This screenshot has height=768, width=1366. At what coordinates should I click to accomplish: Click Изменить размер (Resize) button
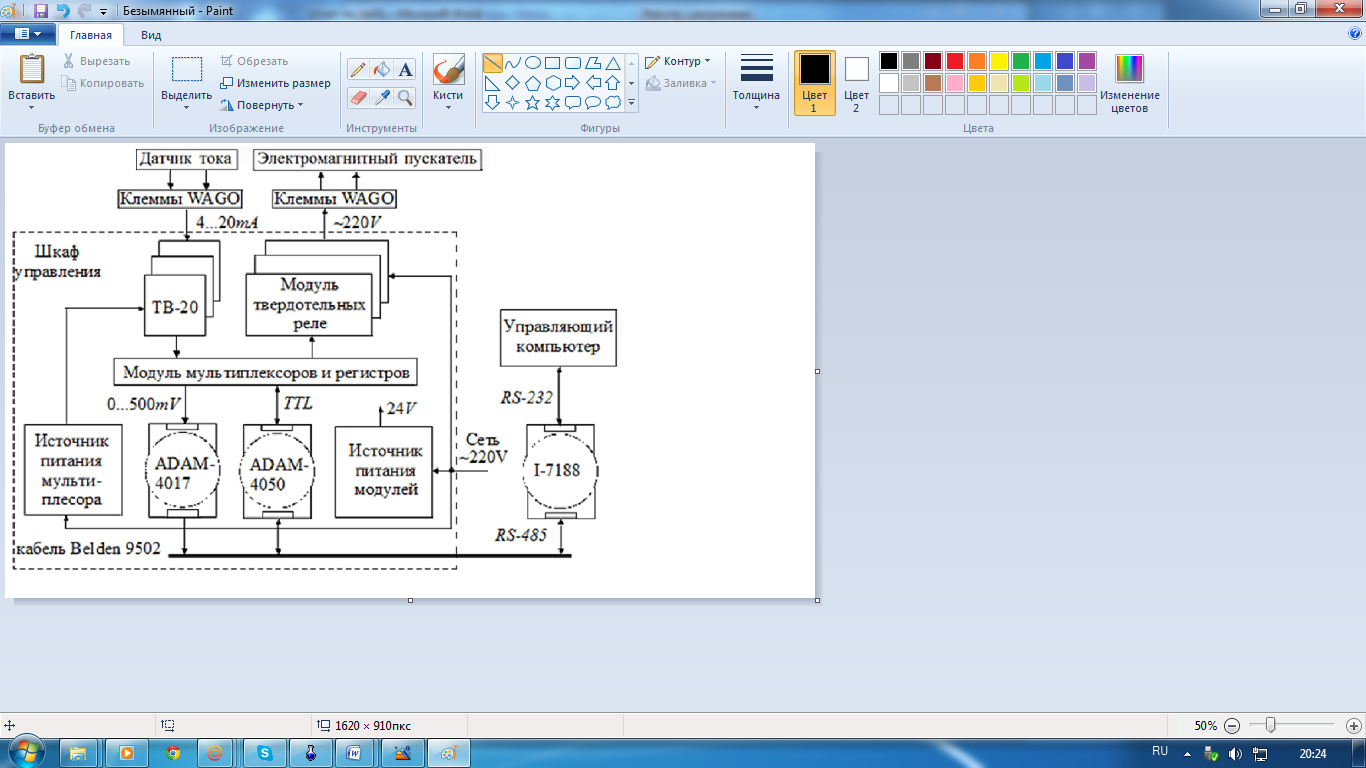tap(275, 83)
